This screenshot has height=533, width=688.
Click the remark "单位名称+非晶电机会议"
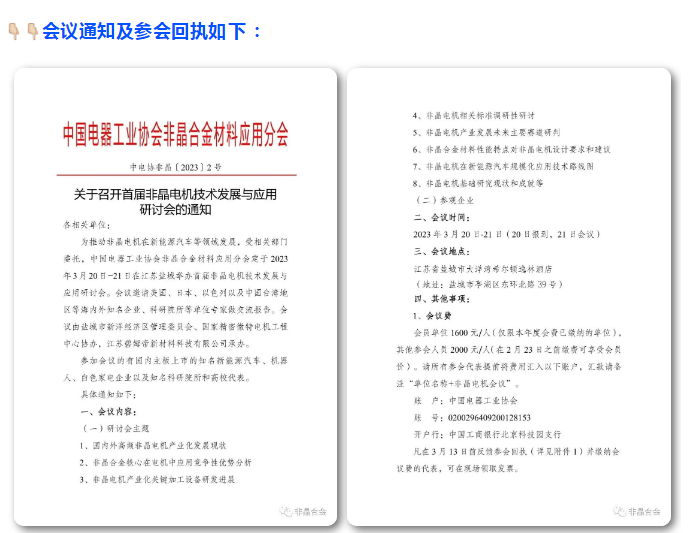459,384
